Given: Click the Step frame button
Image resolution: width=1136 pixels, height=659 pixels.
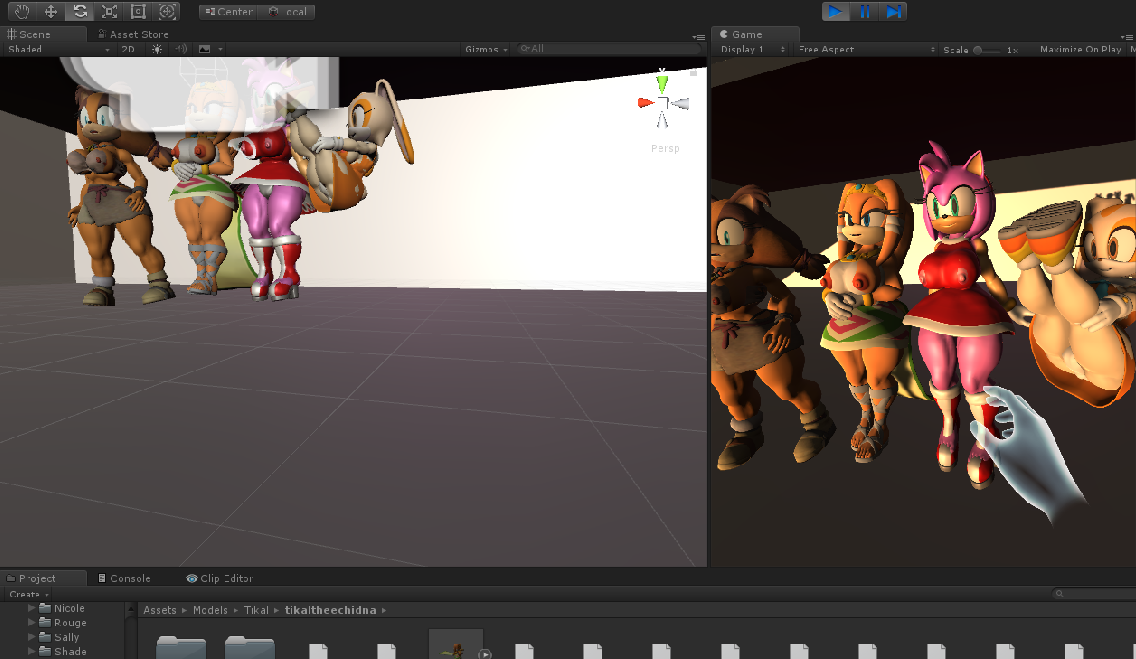Looking at the screenshot, I should coord(893,11).
